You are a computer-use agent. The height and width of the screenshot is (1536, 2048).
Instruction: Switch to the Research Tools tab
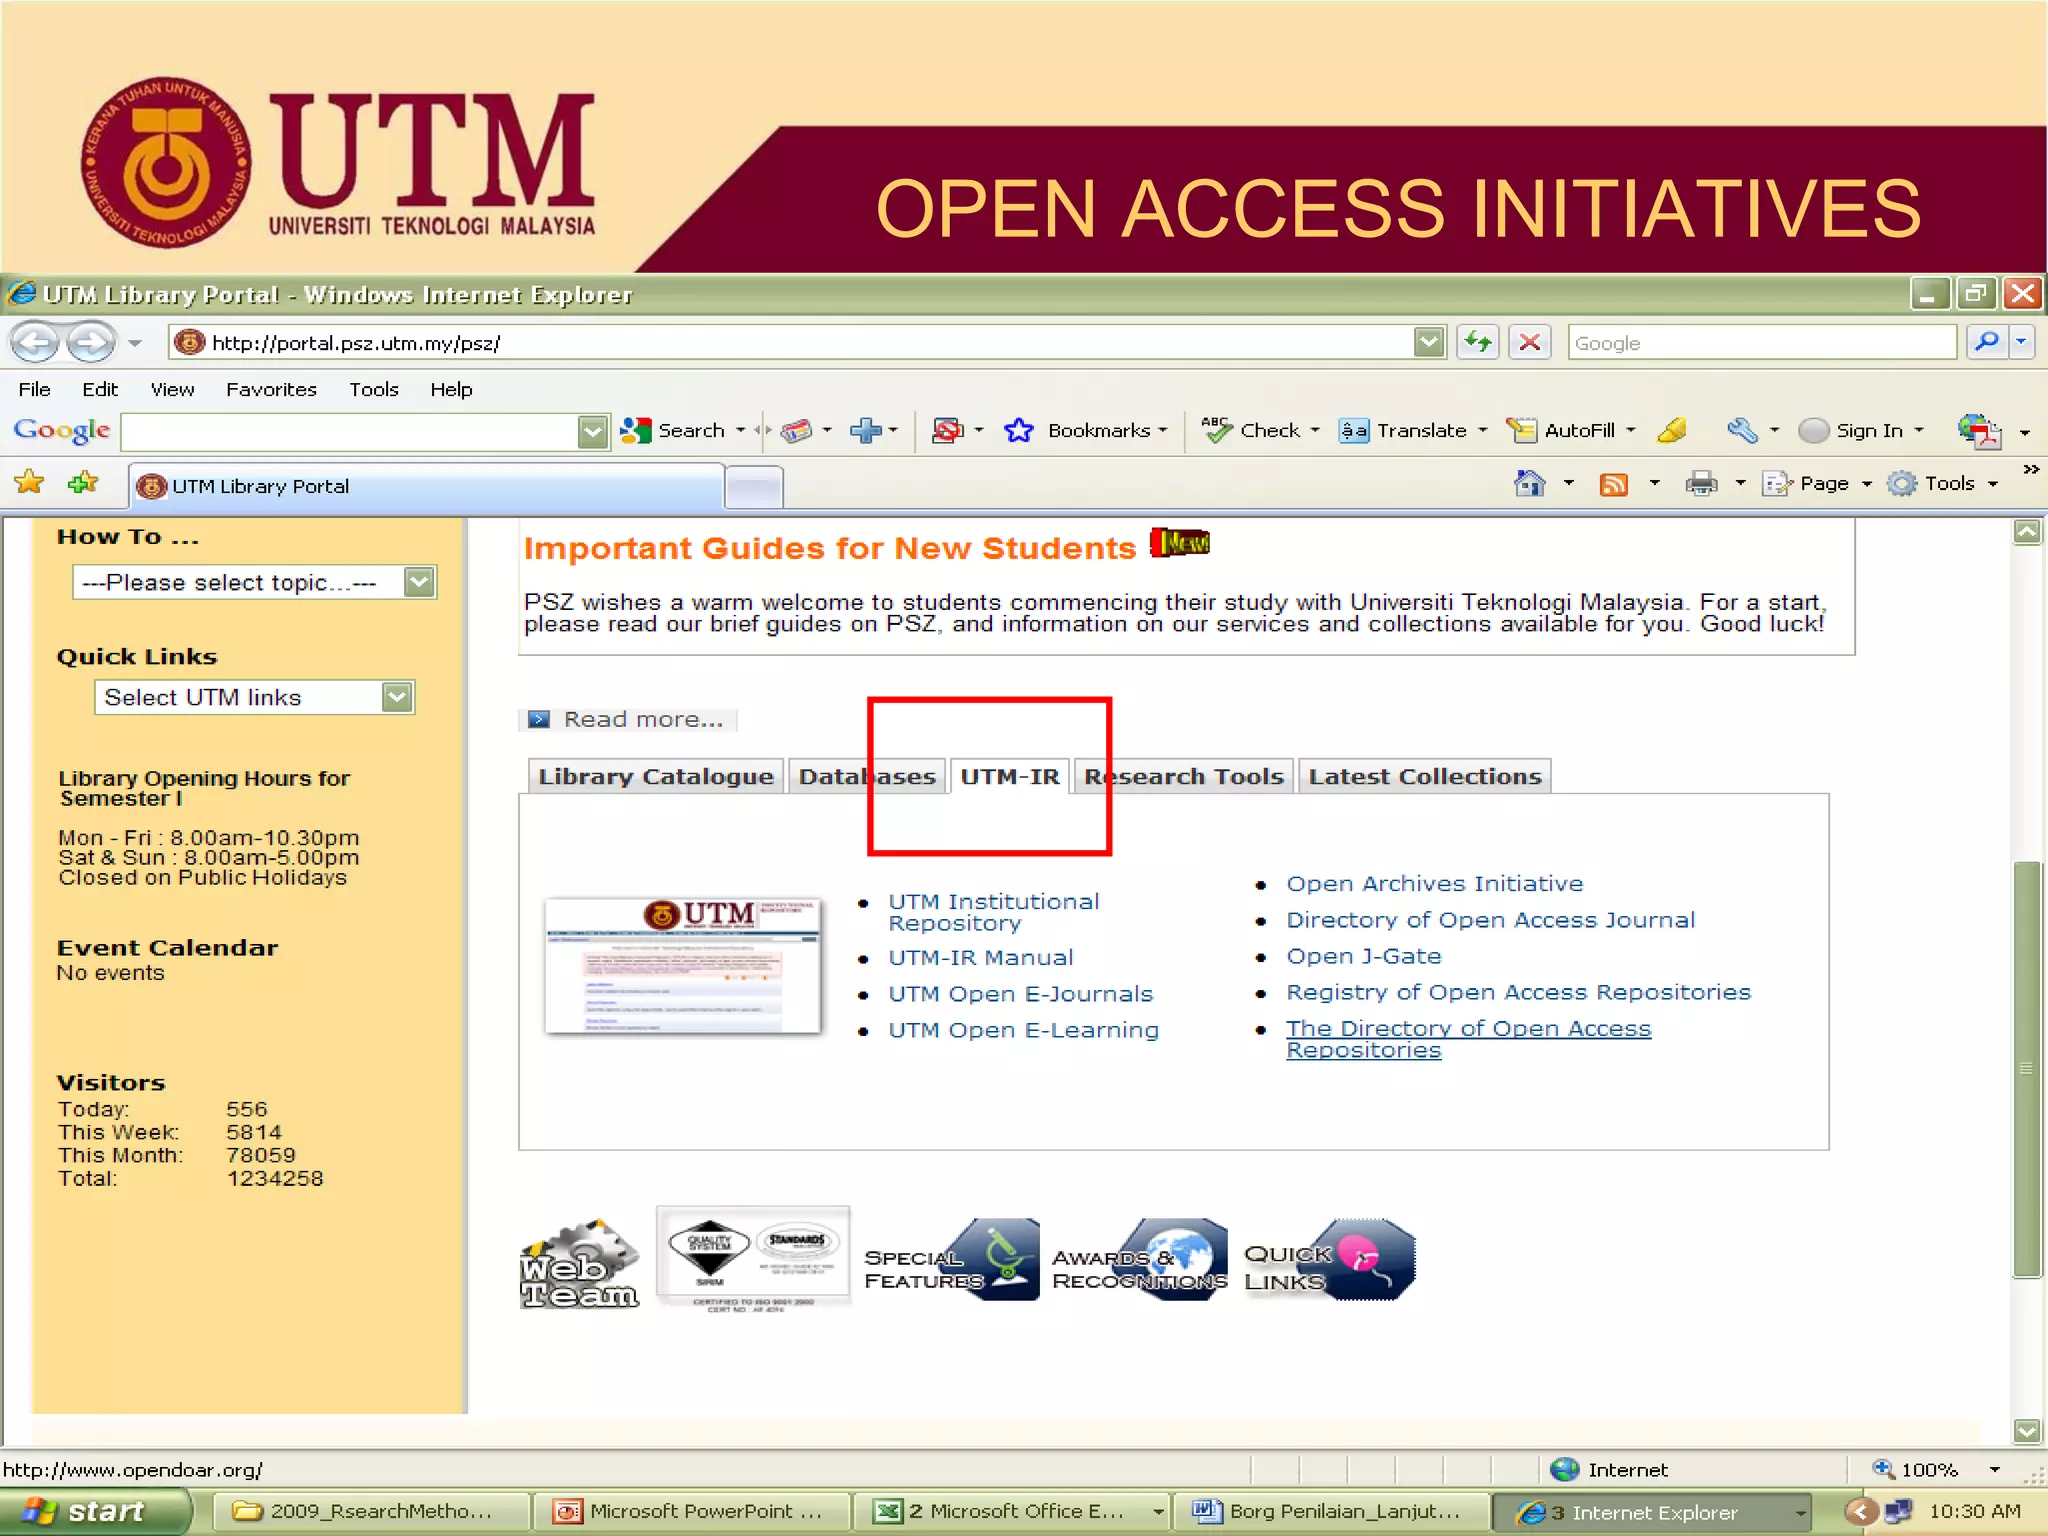click(x=1184, y=777)
